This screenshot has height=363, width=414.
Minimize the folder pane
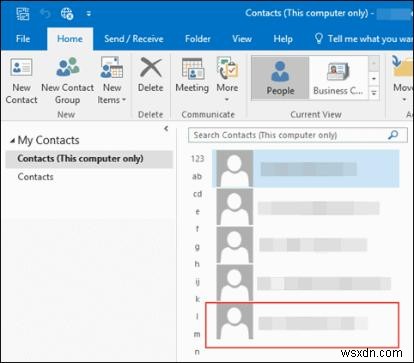166,129
